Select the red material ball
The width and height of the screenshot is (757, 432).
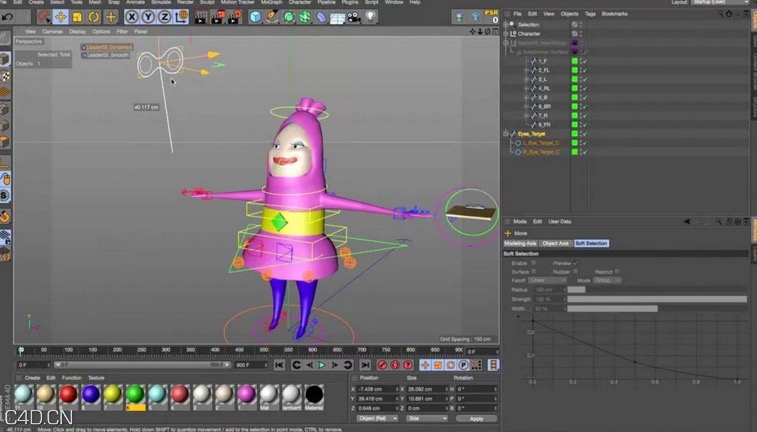pos(68,394)
